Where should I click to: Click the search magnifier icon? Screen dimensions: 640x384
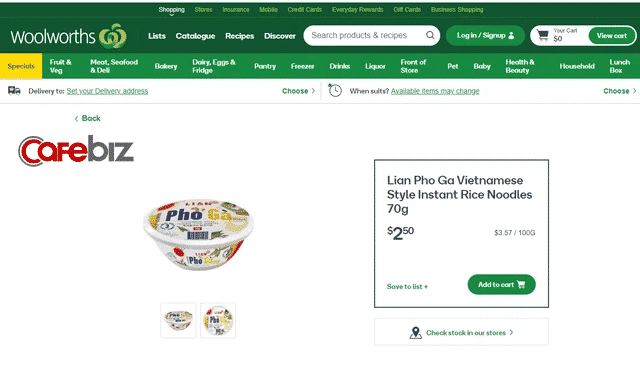[430, 35]
